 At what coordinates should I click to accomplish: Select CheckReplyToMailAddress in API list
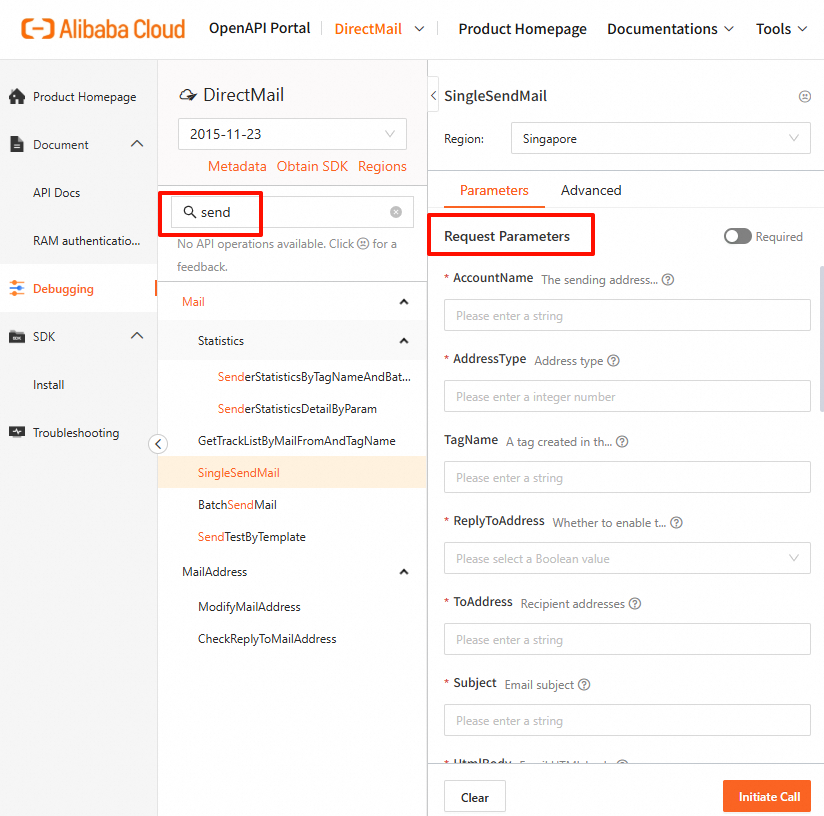click(x=267, y=639)
